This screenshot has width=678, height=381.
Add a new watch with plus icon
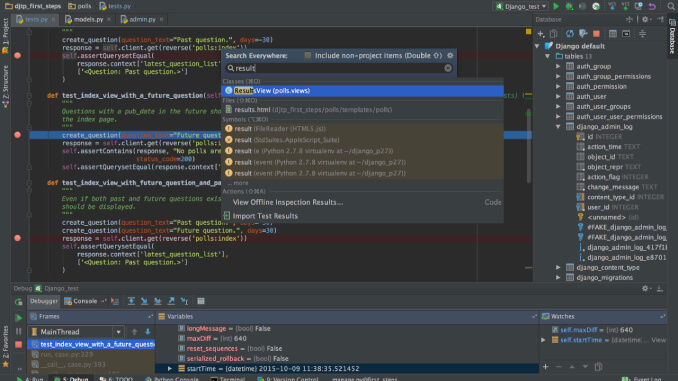(545, 367)
